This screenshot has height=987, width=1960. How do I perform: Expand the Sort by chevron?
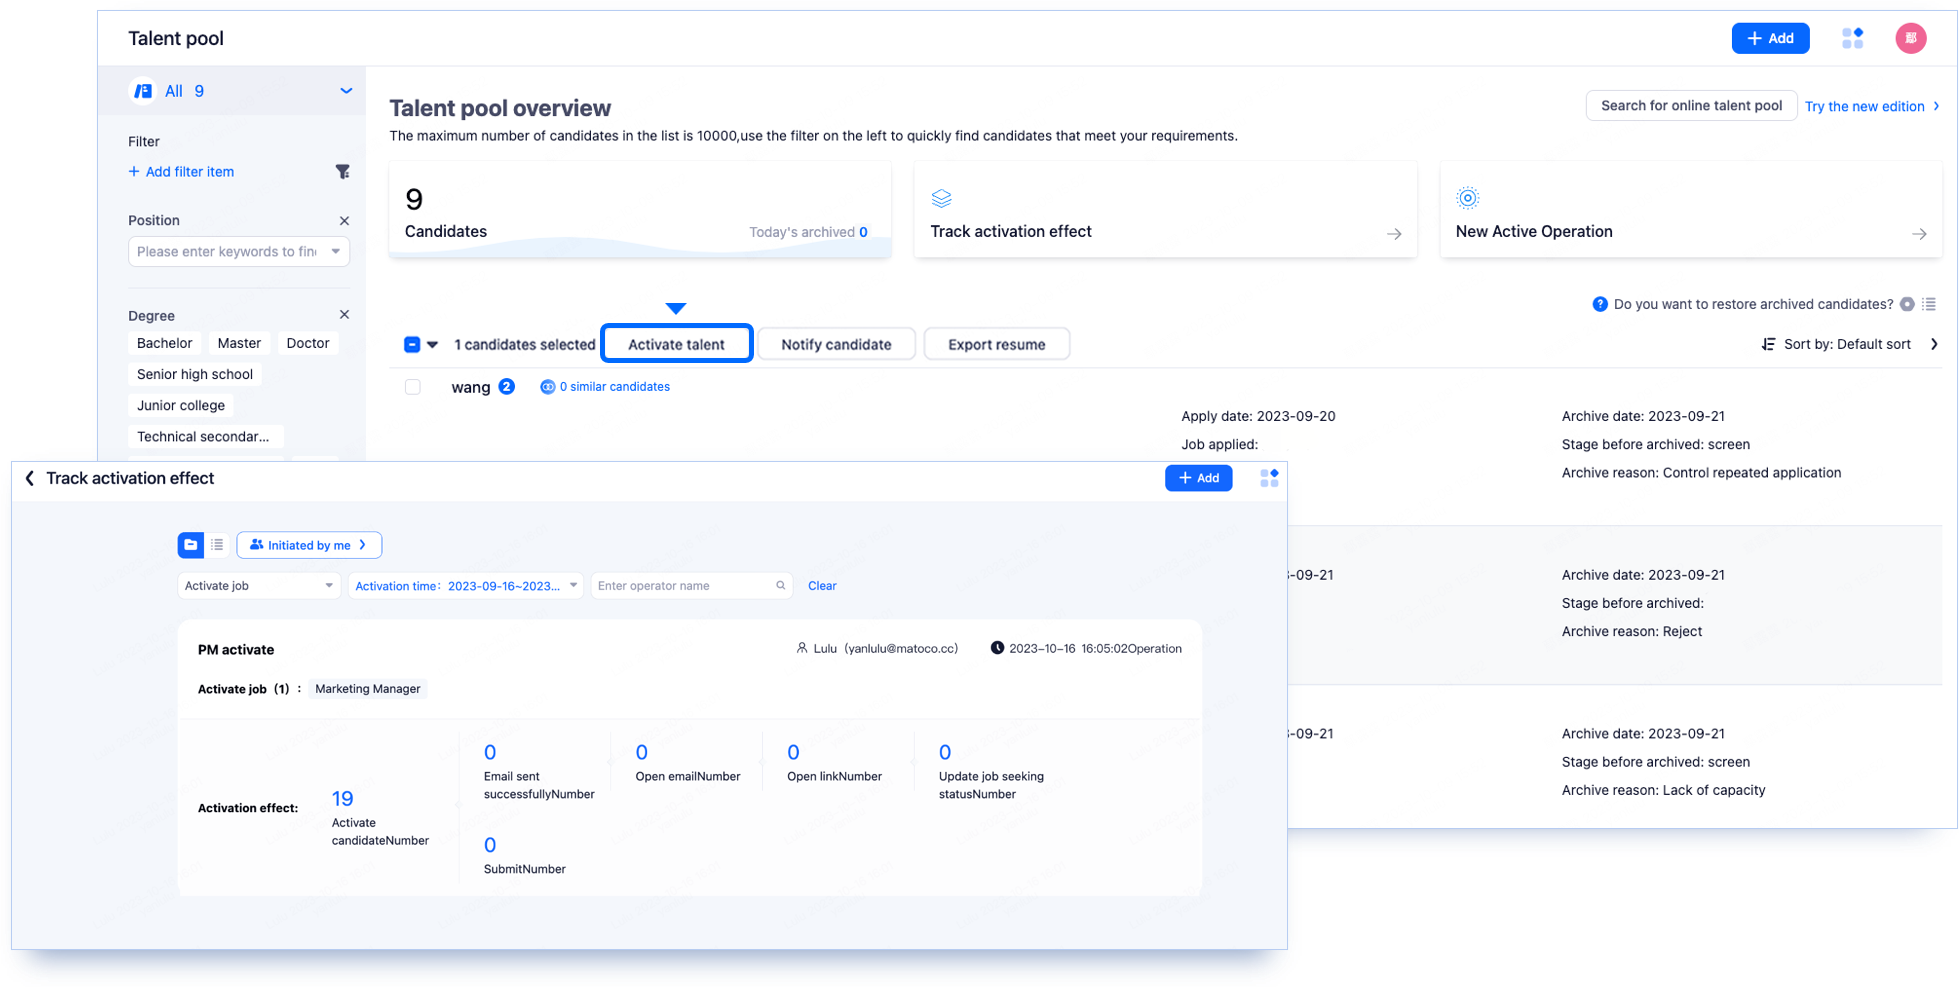[1934, 344]
